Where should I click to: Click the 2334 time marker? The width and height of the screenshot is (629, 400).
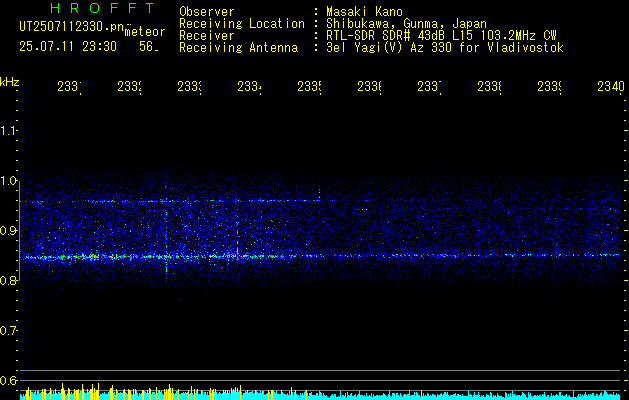pos(249,87)
